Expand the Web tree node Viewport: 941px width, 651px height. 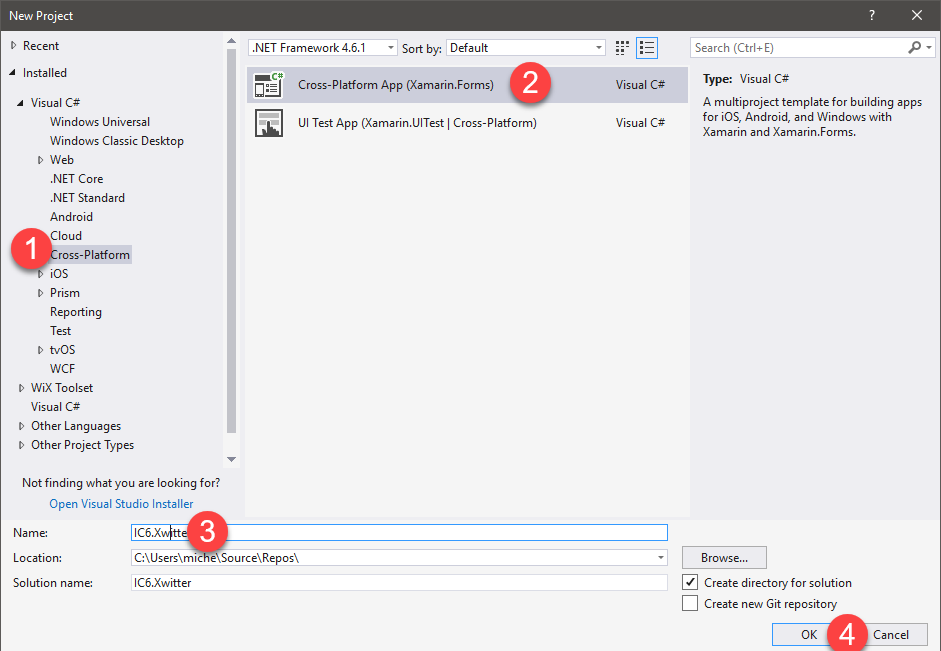41,160
